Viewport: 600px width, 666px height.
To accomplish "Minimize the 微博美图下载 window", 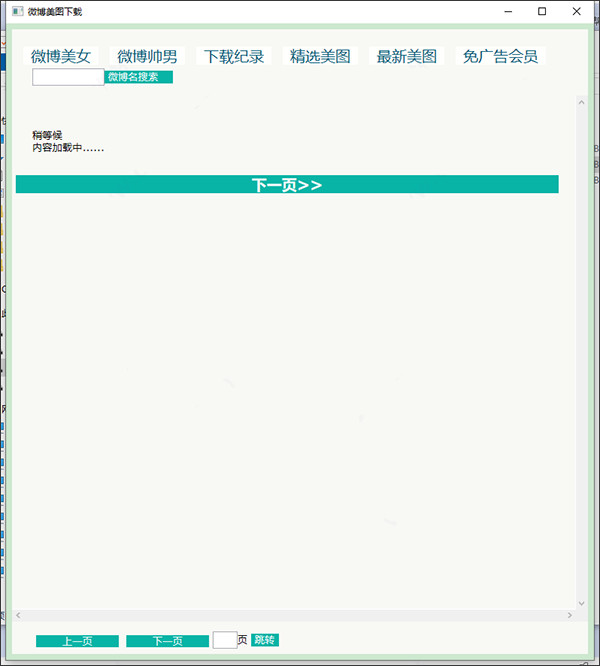I will tap(508, 11).
